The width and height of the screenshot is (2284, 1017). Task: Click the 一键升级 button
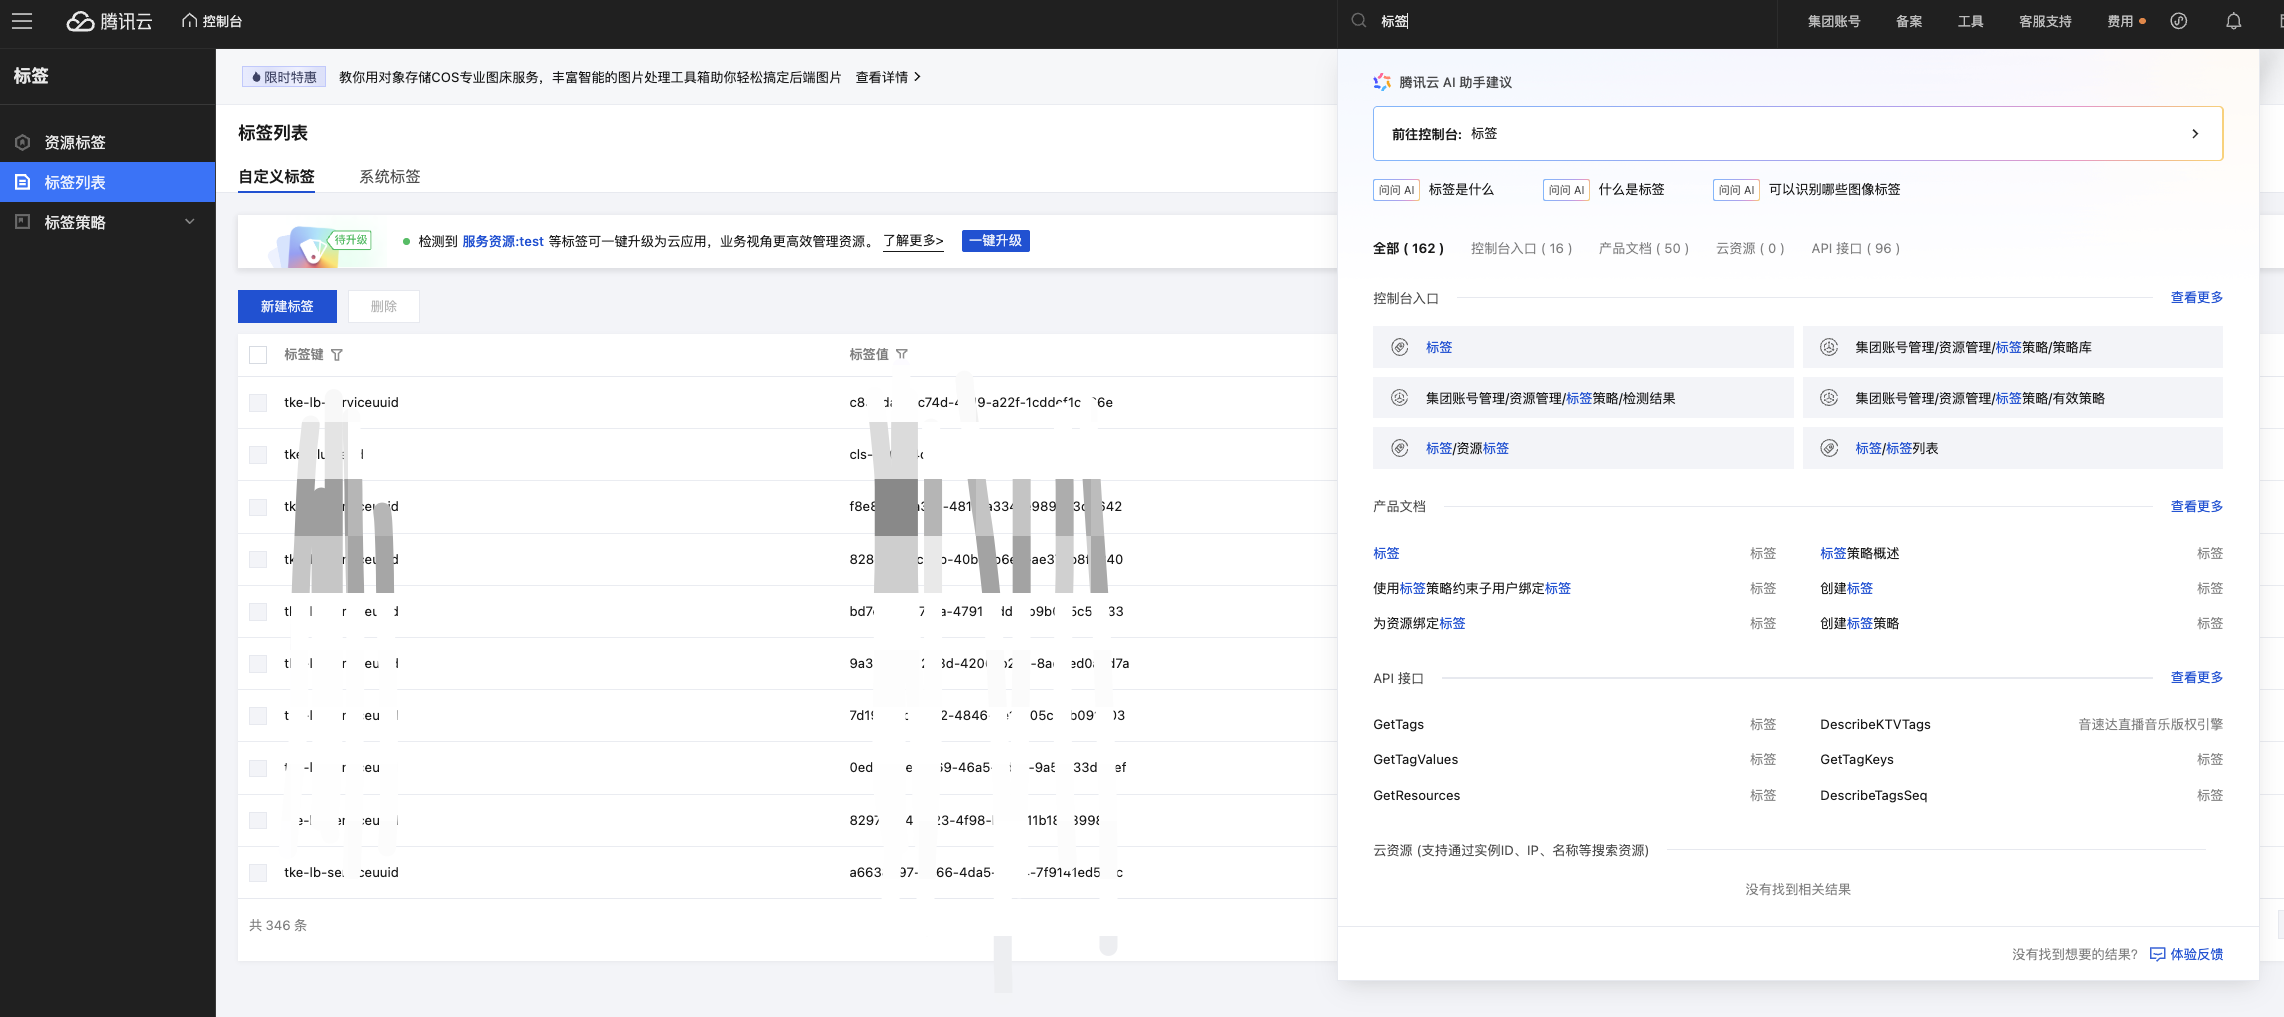click(995, 241)
